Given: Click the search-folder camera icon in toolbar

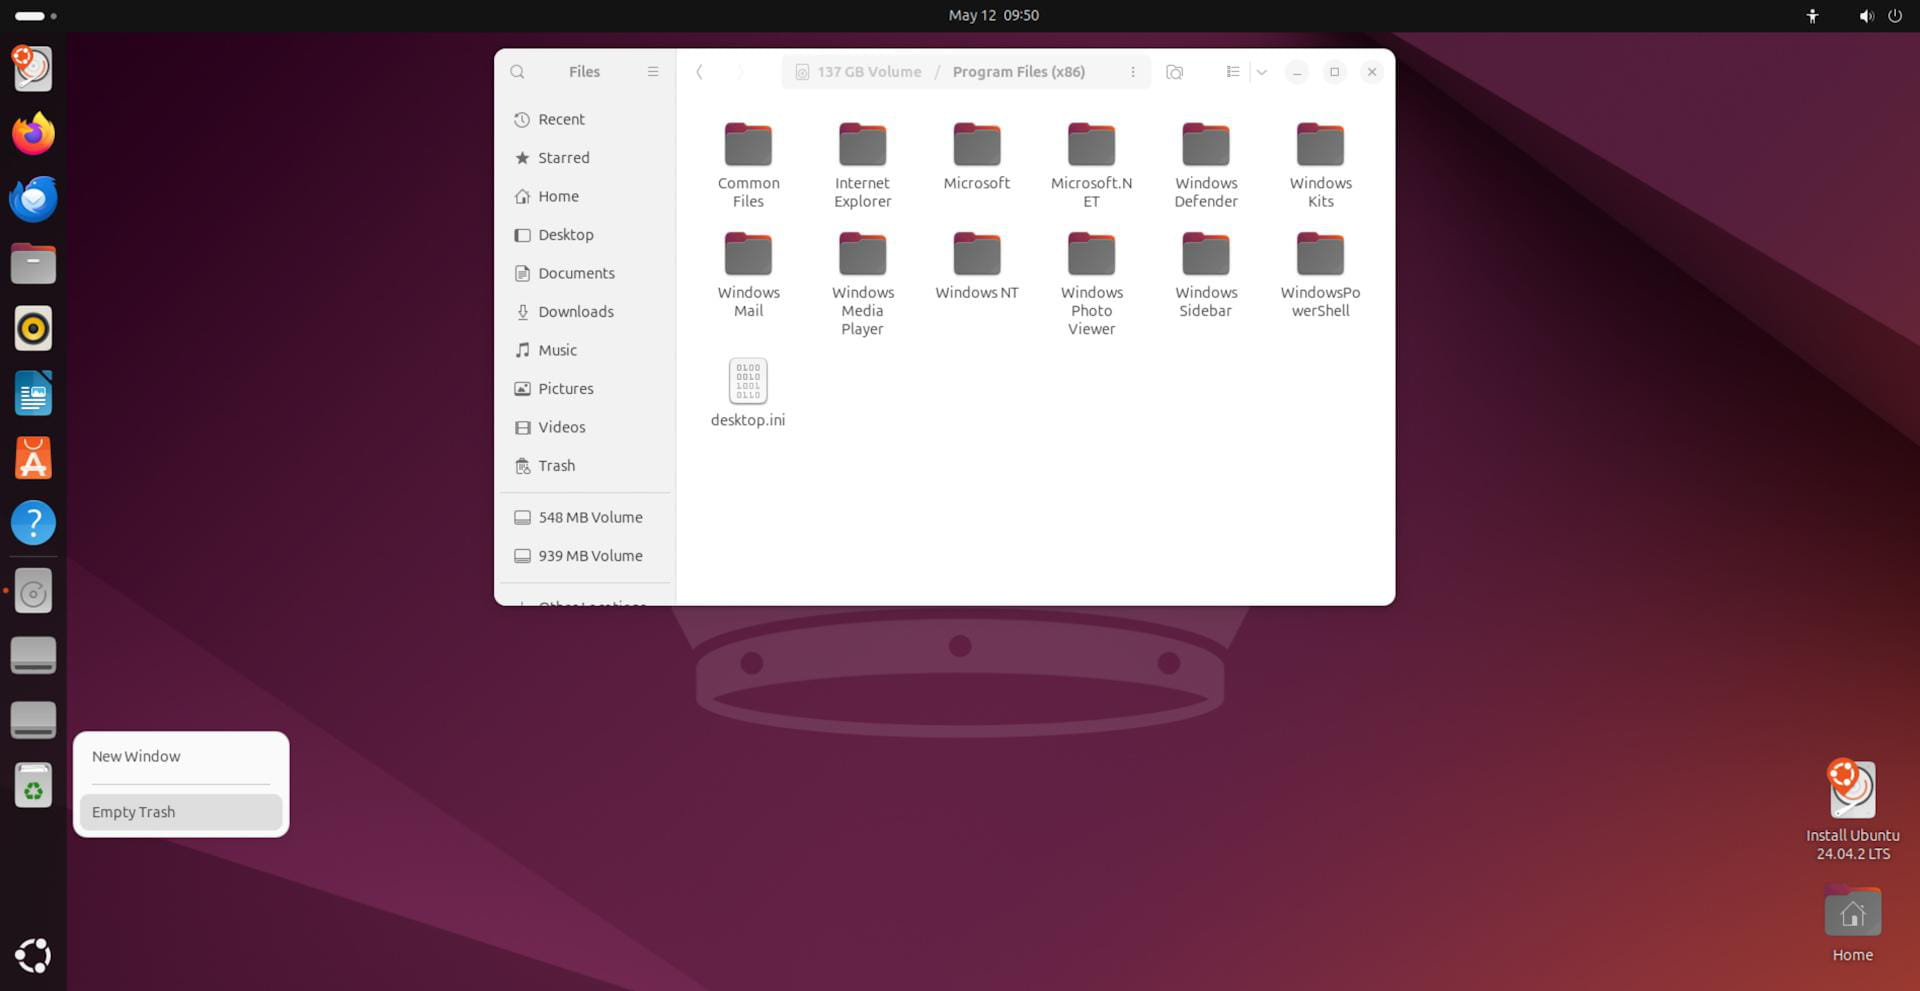Looking at the screenshot, I should click(1175, 72).
